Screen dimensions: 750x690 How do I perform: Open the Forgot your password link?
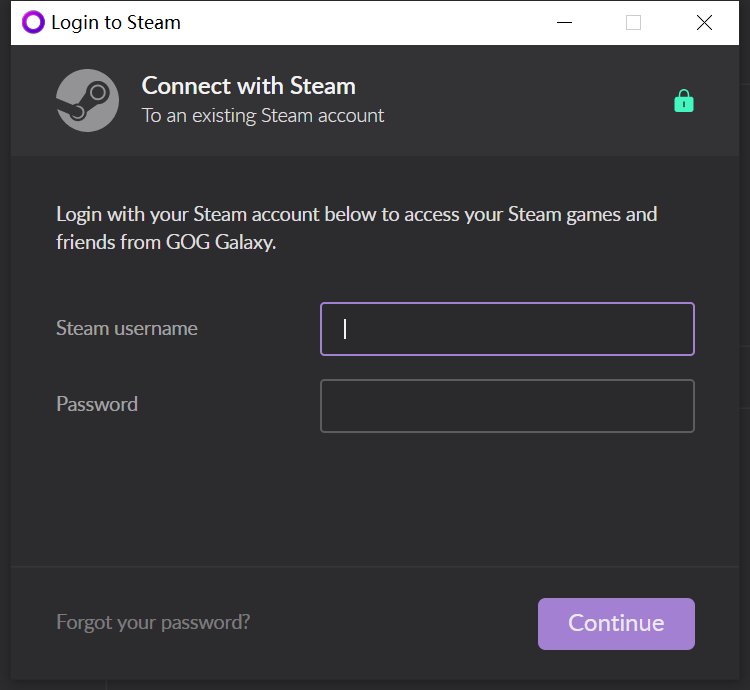coord(153,622)
